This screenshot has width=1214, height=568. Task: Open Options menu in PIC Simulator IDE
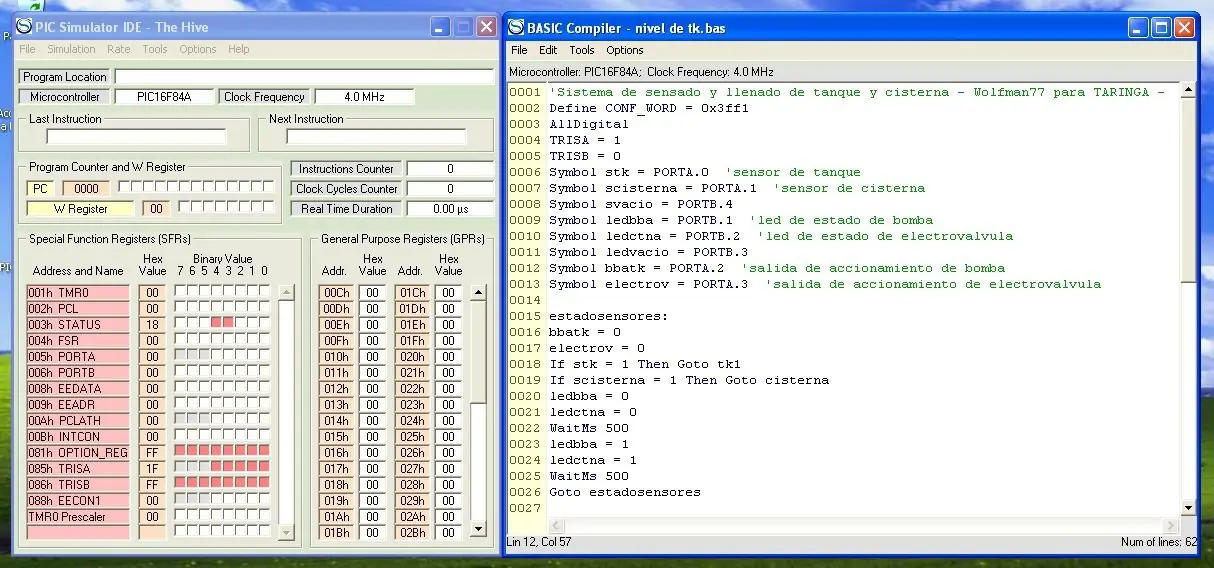(198, 49)
